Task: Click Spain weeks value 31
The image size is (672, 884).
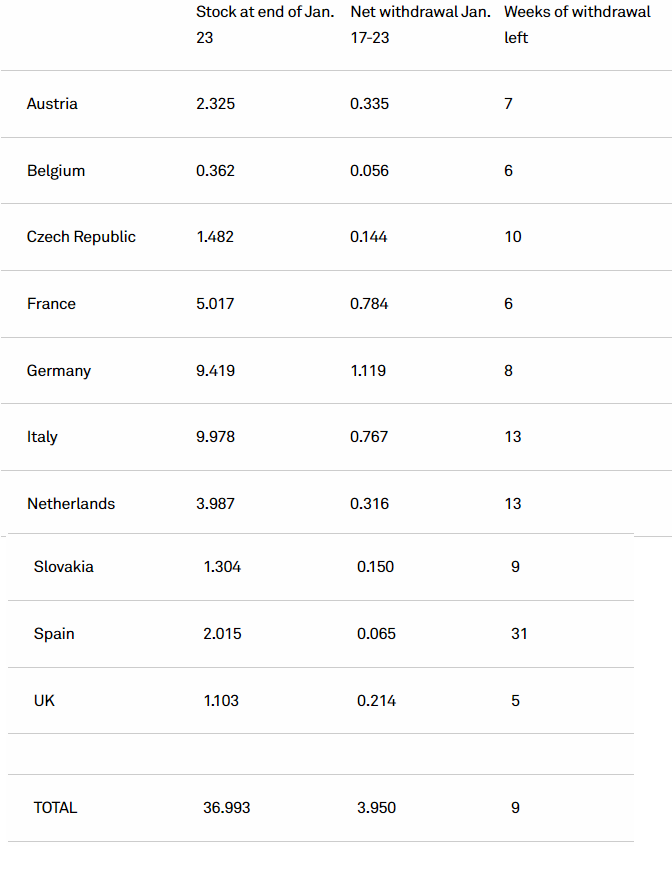Action: click(x=519, y=634)
